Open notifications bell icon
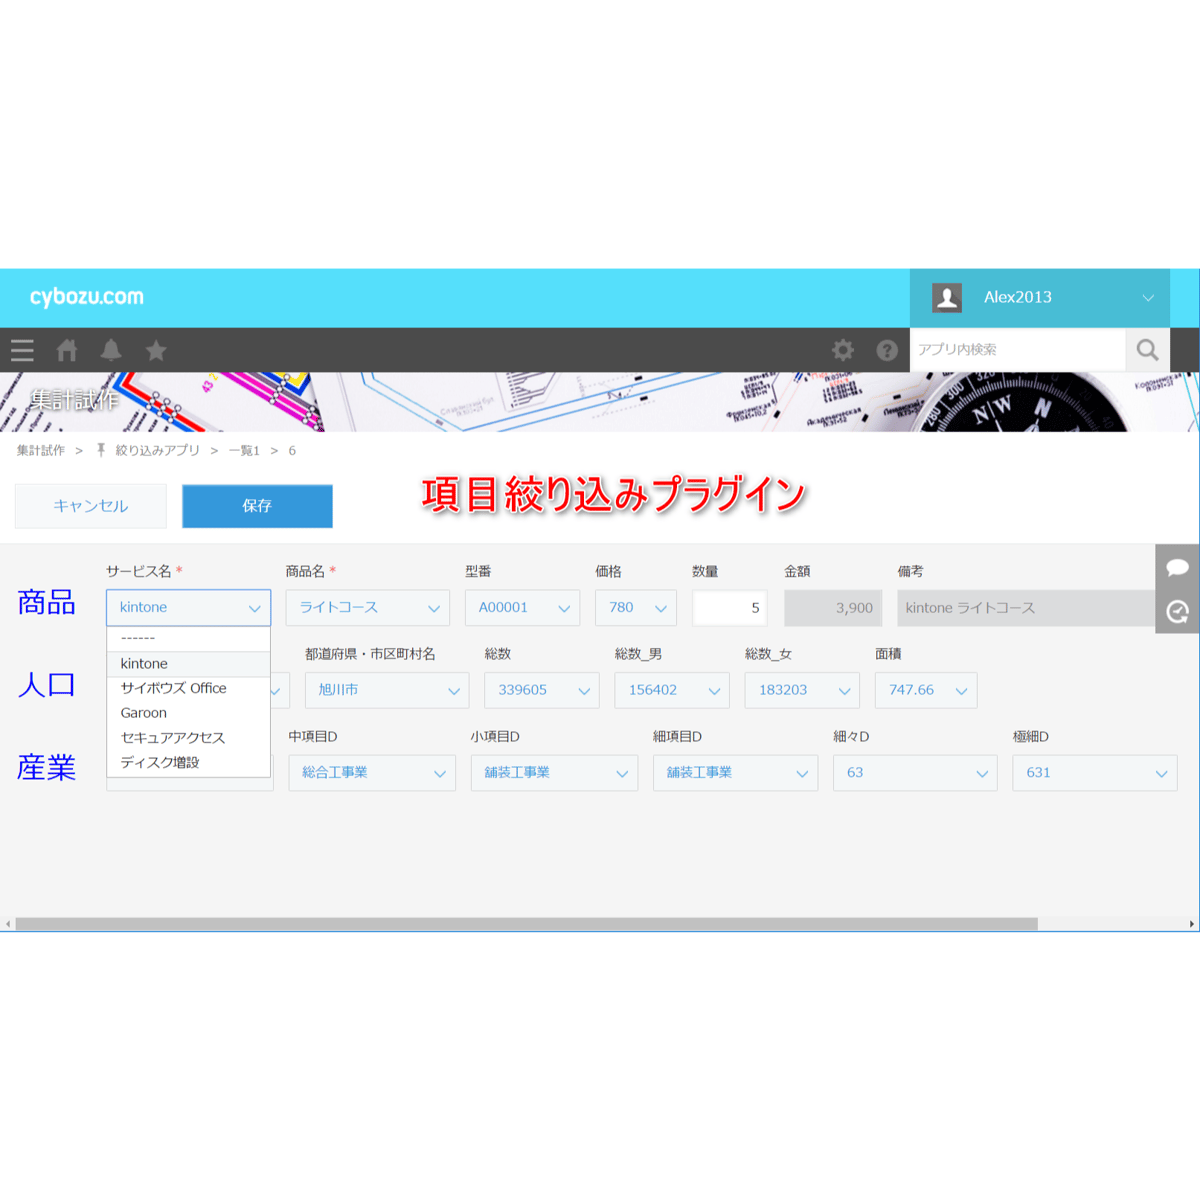The image size is (1200, 1200). (x=111, y=350)
